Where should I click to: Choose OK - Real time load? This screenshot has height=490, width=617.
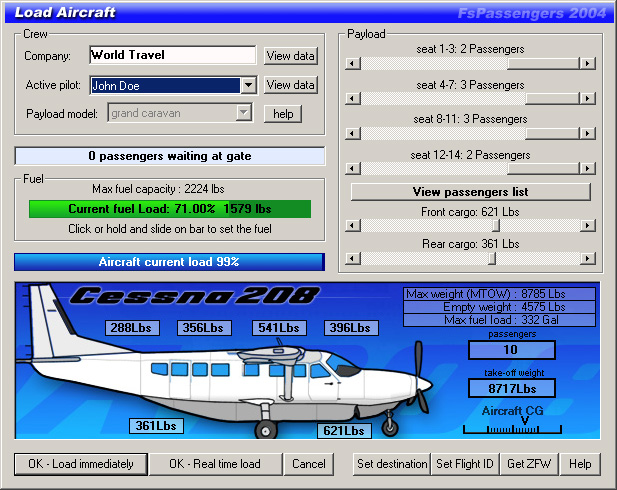click(x=215, y=464)
